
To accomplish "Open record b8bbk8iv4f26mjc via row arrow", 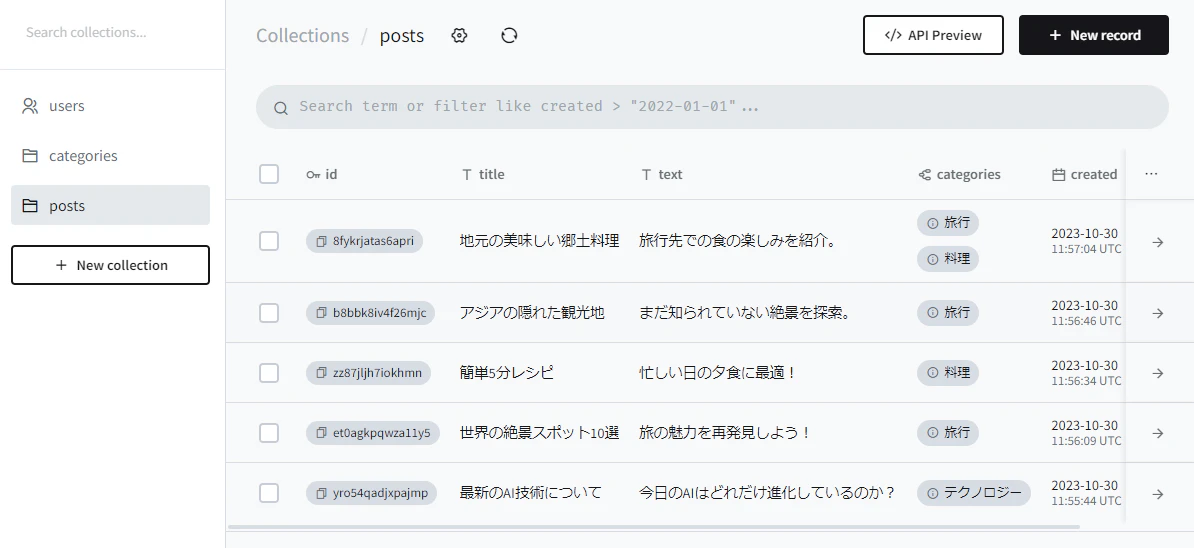I will (1157, 313).
